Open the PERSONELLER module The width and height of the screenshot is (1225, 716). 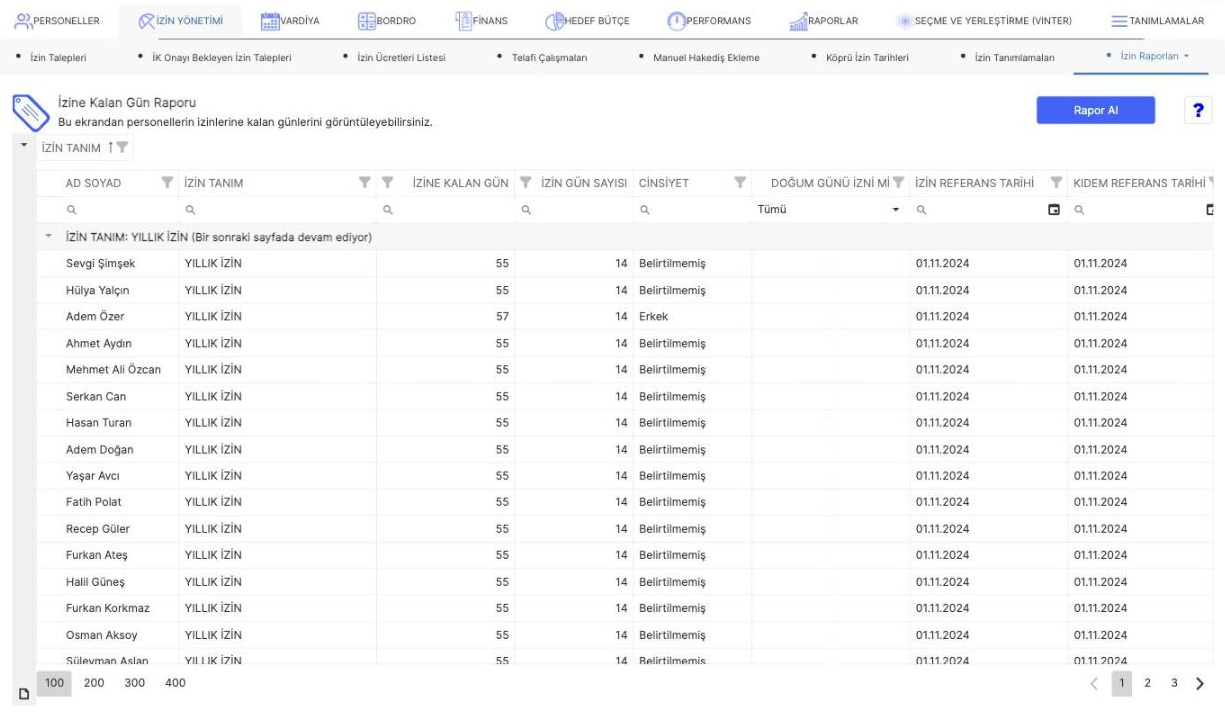(x=57, y=22)
